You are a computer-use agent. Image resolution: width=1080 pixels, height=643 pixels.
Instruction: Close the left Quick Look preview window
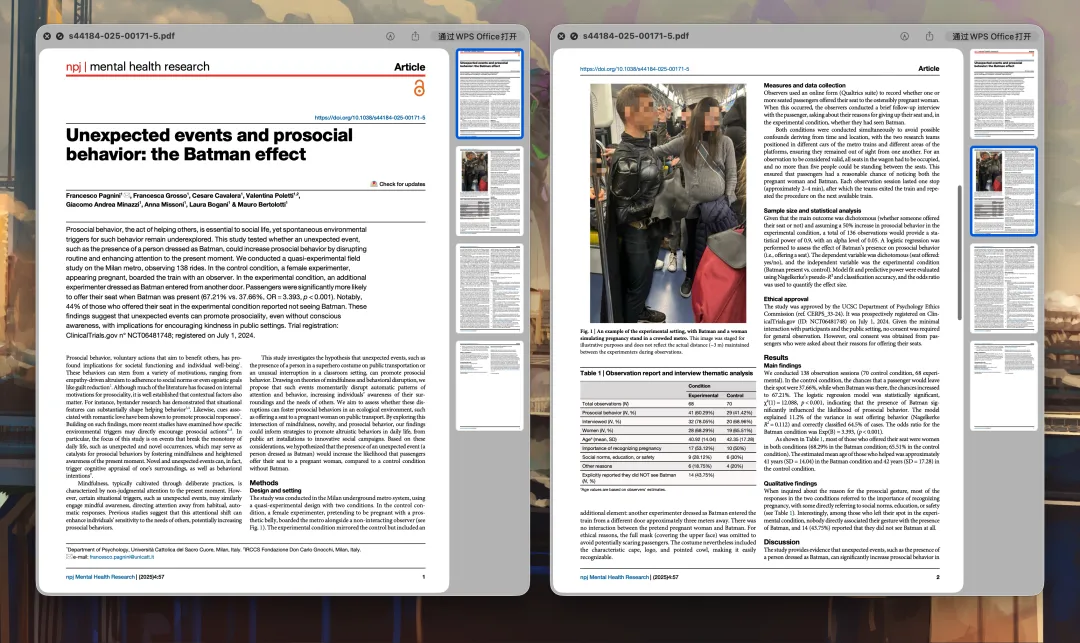click(47, 36)
